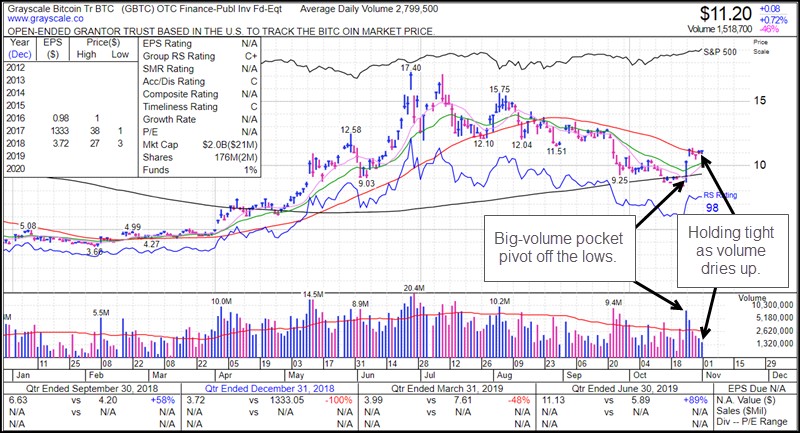Image resolution: width=800 pixels, height=433 pixels.
Task: Select the 9.03 low price label
Action: pos(366,184)
